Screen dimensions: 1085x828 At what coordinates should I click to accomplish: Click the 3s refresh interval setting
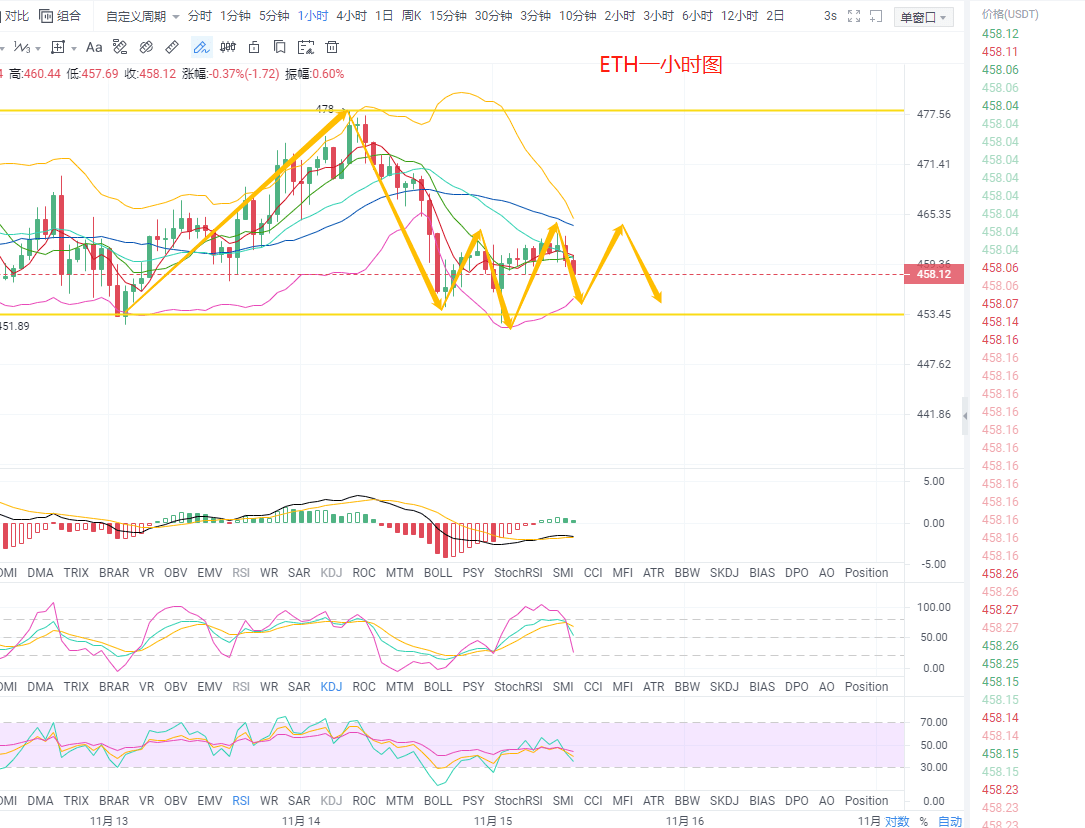pos(830,16)
